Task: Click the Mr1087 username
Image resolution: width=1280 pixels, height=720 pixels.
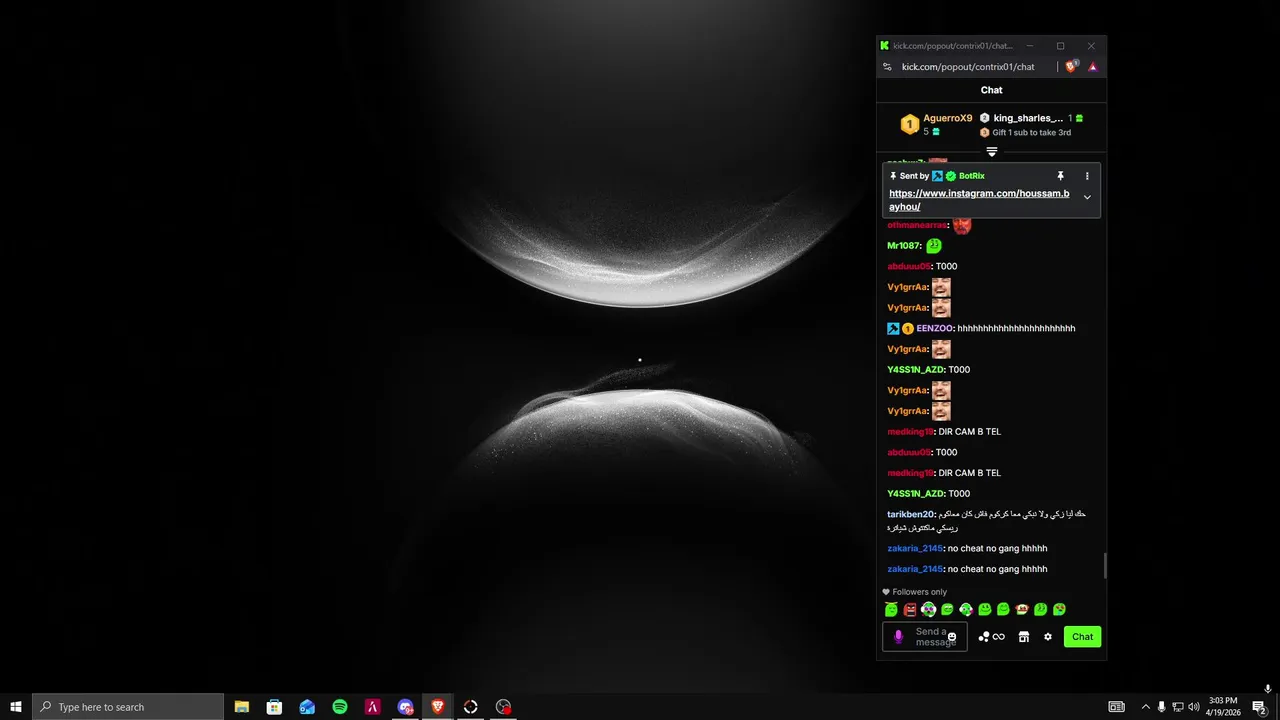Action: 904,246
